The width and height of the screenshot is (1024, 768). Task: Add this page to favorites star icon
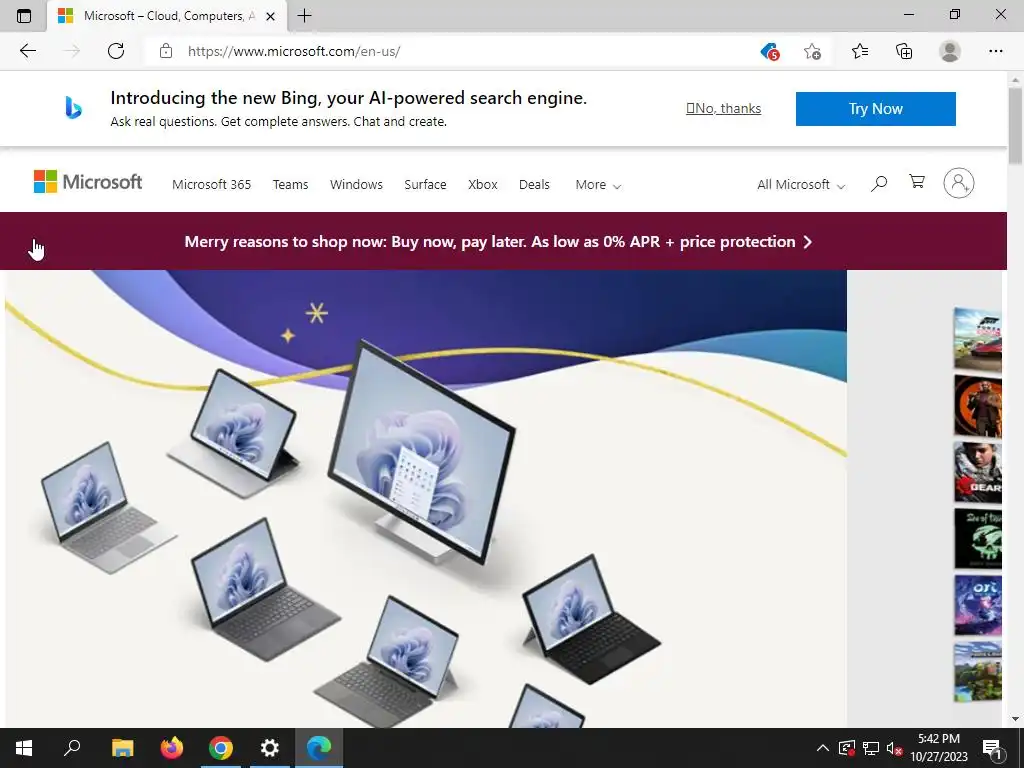(812, 51)
